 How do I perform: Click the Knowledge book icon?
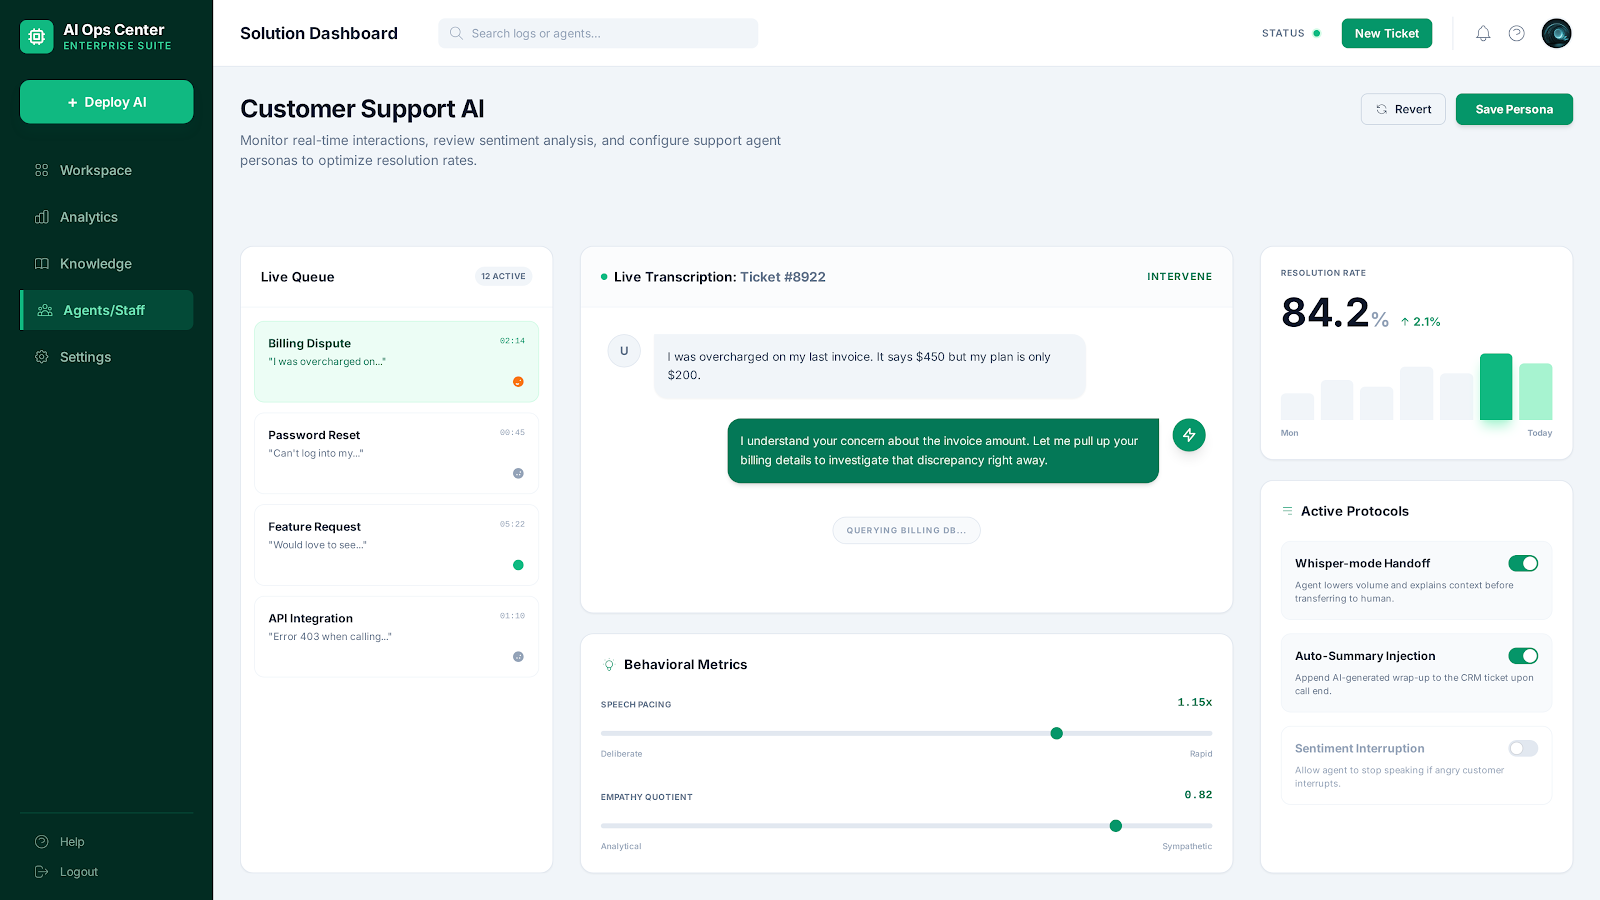coord(42,264)
